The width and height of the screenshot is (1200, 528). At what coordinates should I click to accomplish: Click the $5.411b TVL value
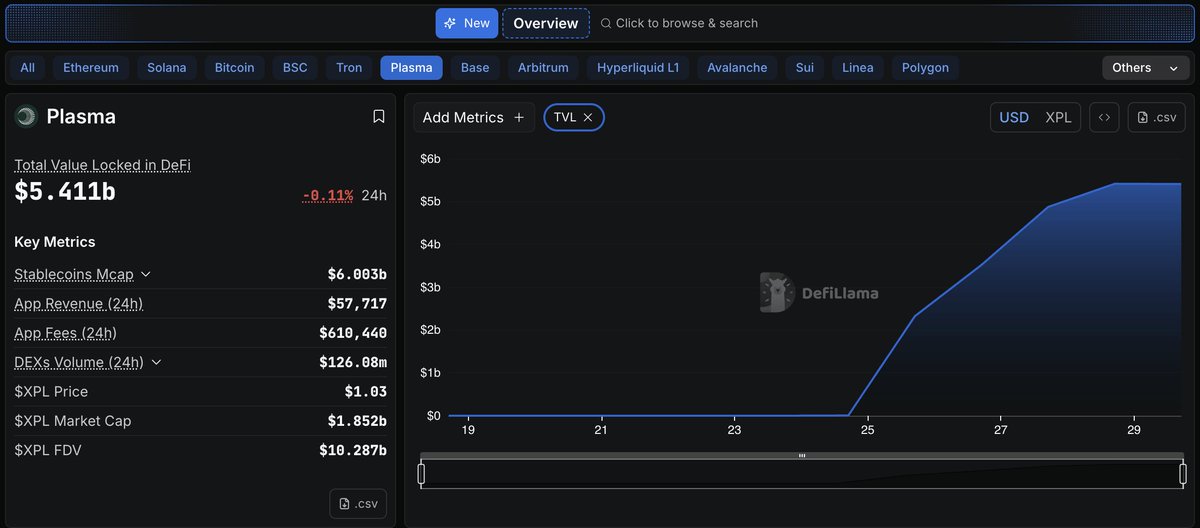point(65,192)
